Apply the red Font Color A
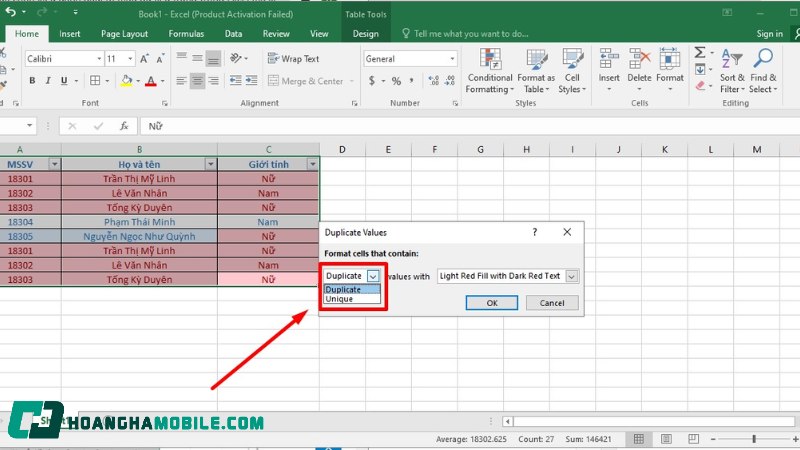 [x=151, y=81]
